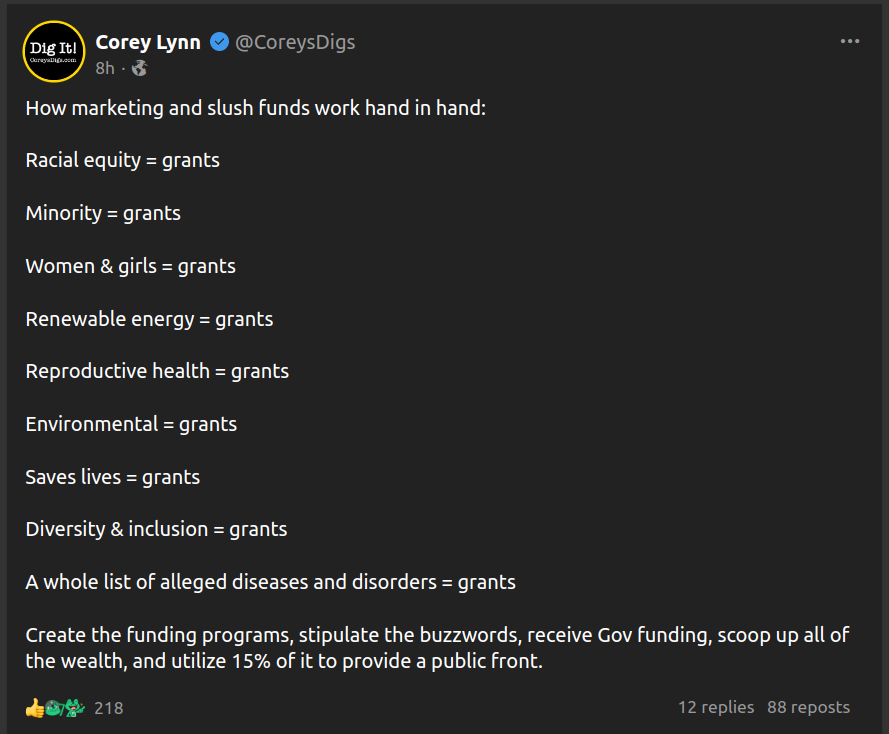Viewport: 889px width, 734px height.
Task: View the 88 reposts
Action: point(808,707)
